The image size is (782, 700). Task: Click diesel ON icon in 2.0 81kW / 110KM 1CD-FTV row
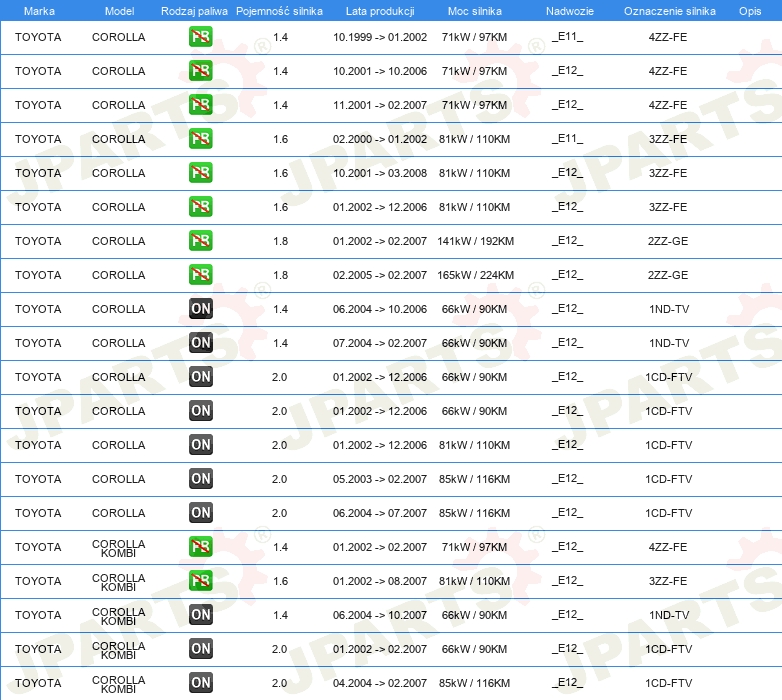(x=200, y=445)
